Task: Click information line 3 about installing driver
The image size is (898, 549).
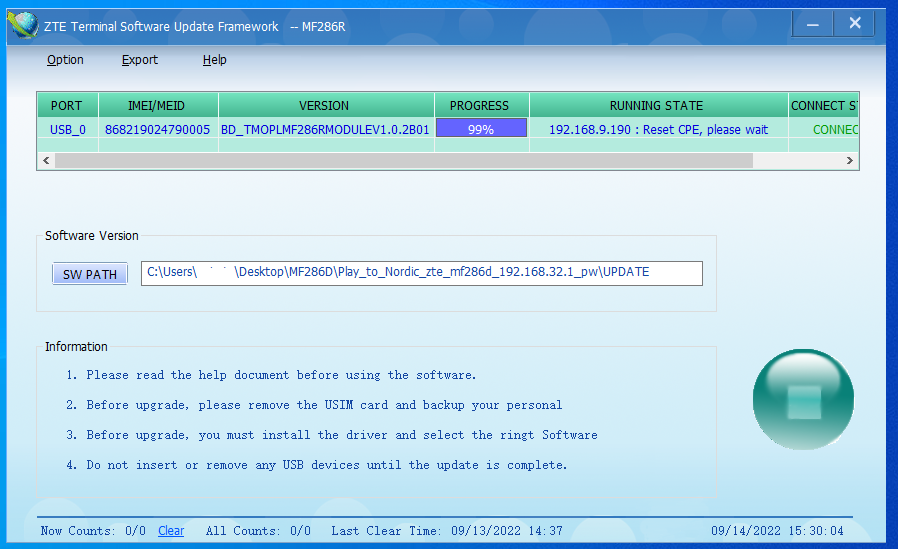Action: pyautogui.click(x=332, y=435)
